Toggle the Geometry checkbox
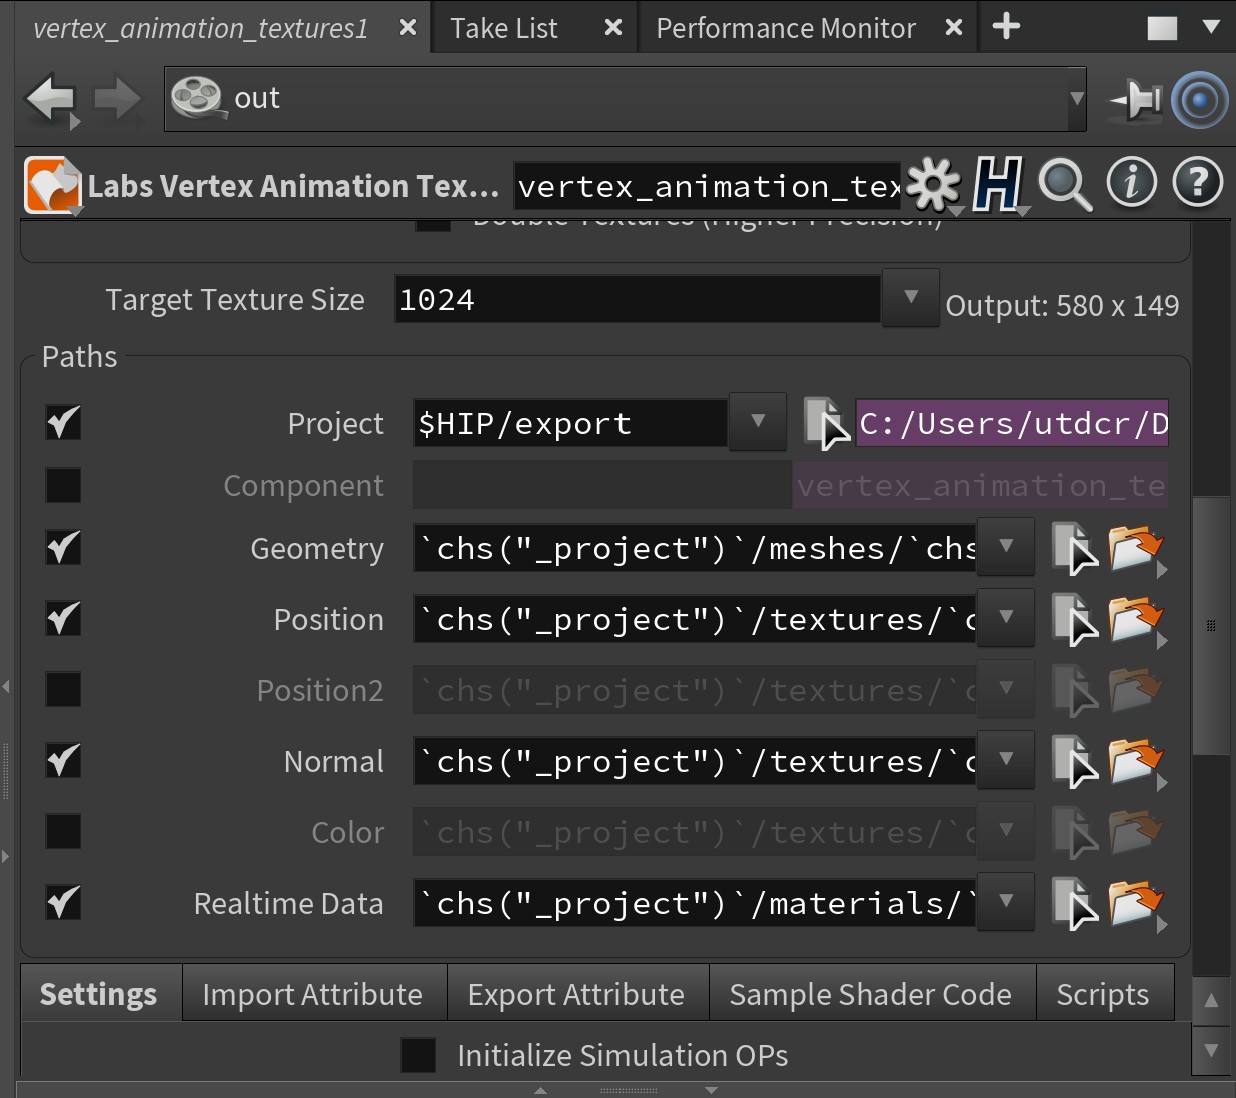This screenshot has width=1236, height=1098. (x=63, y=548)
